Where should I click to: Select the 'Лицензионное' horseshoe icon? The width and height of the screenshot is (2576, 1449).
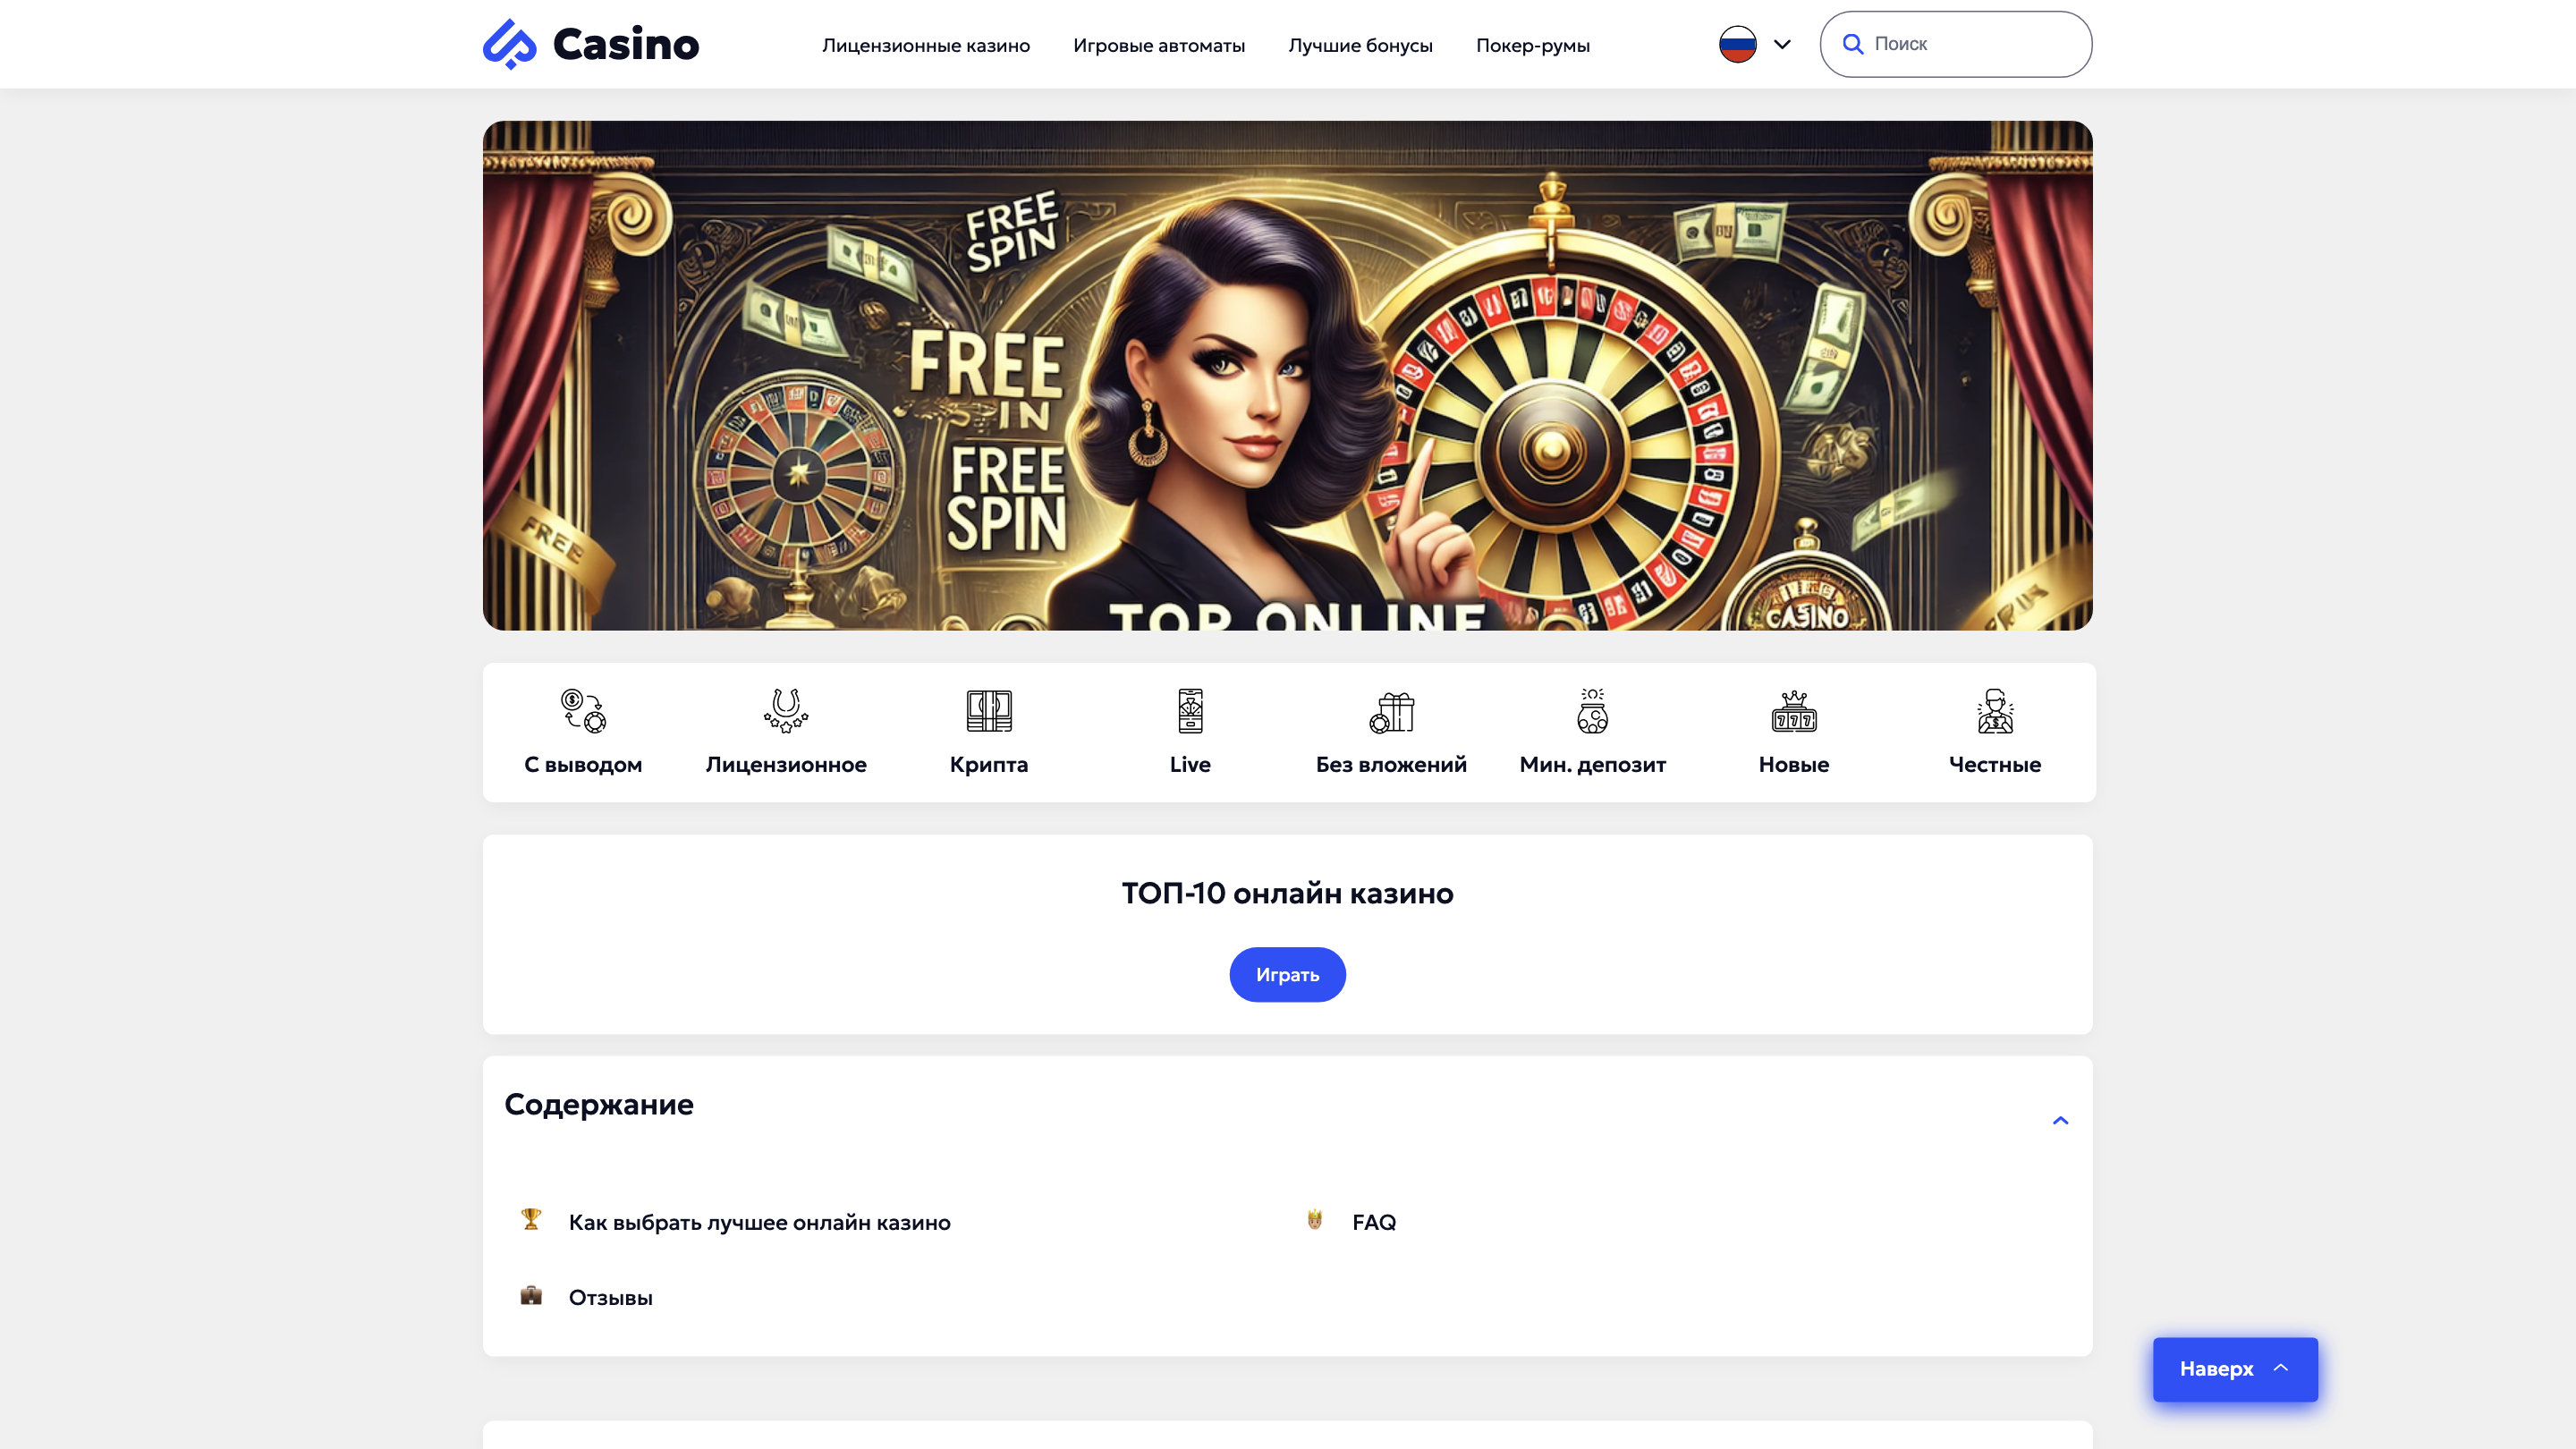tap(786, 711)
